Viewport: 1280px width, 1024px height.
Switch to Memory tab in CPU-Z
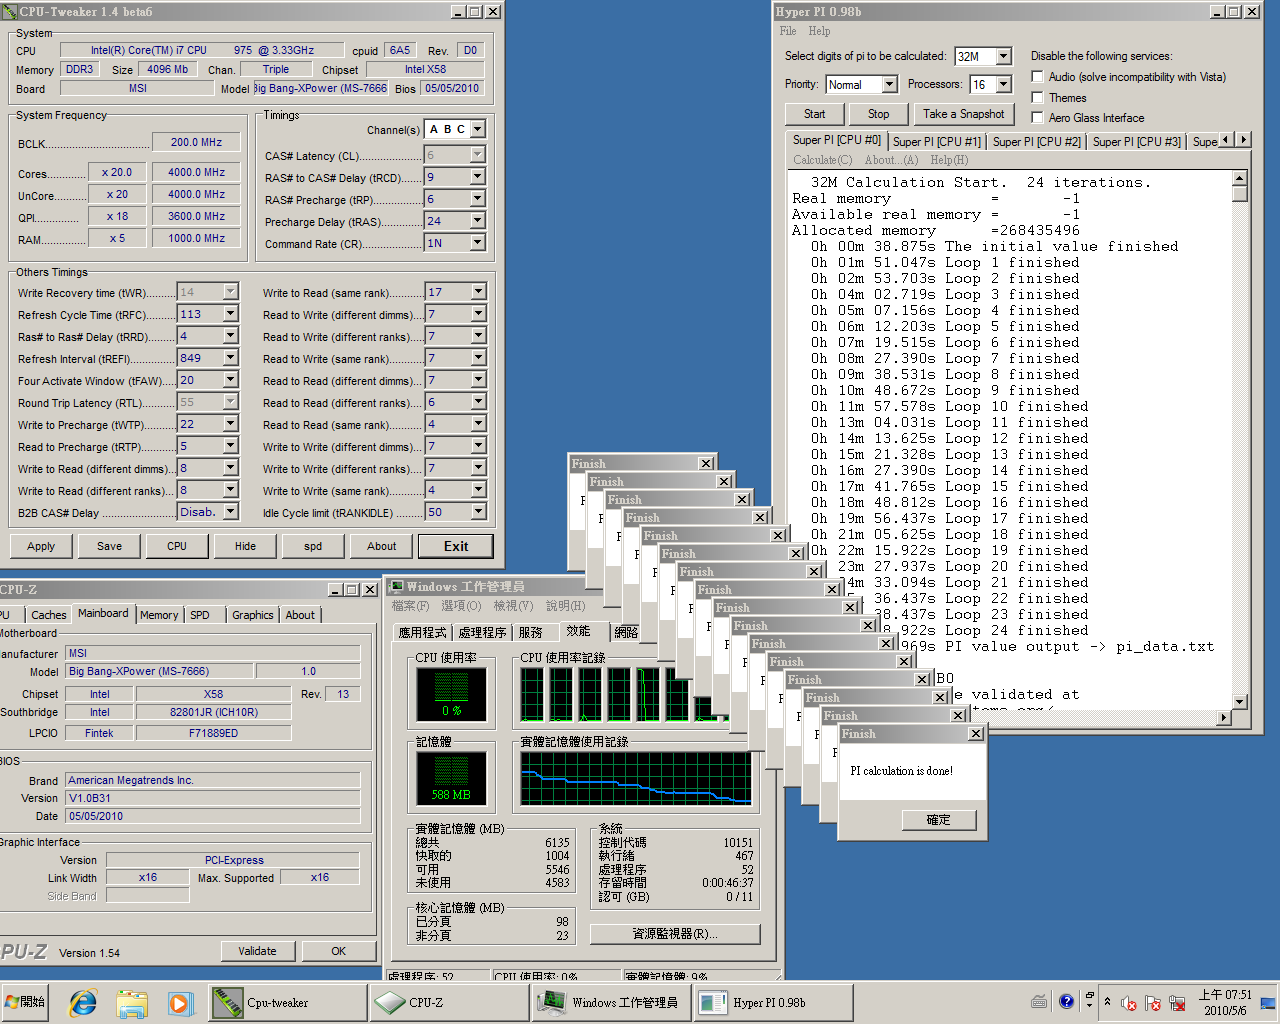tap(159, 615)
